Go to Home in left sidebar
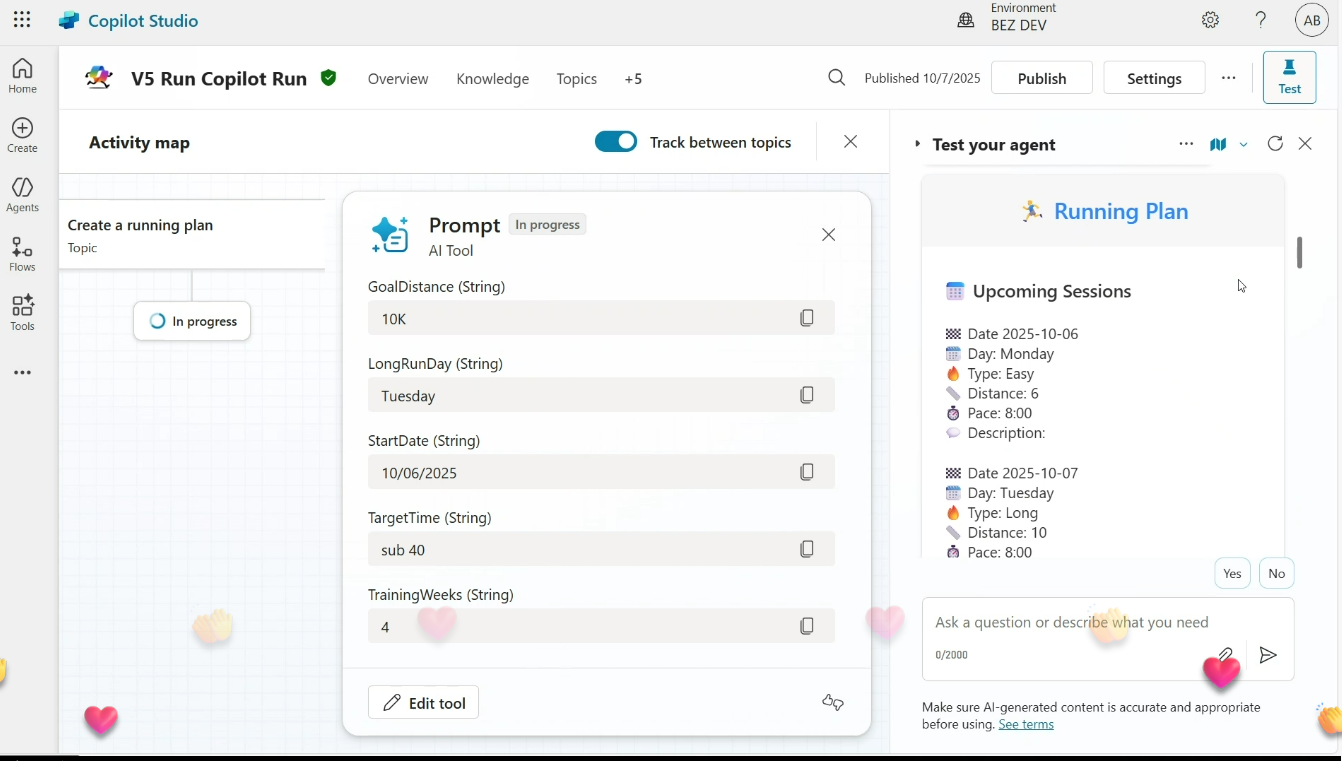Screen dimensions: 1342x761 [x=22, y=76]
